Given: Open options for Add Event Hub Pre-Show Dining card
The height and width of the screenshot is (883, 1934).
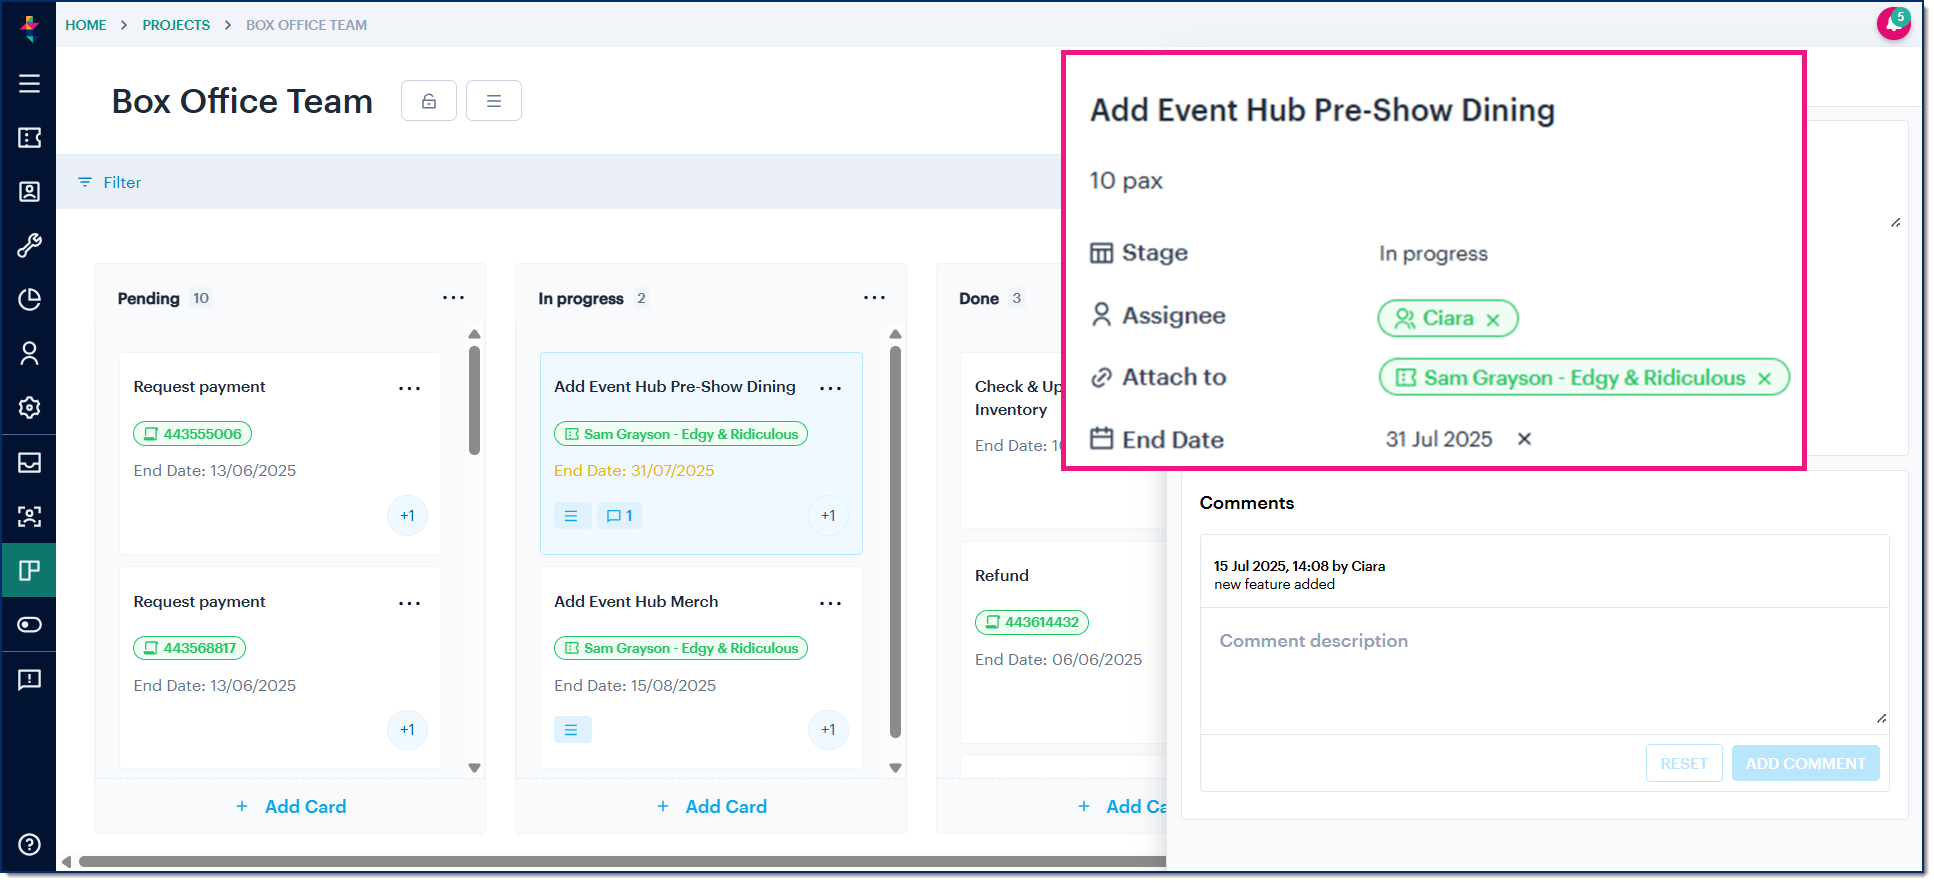Looking at the screenshot, I should [830, 389].
